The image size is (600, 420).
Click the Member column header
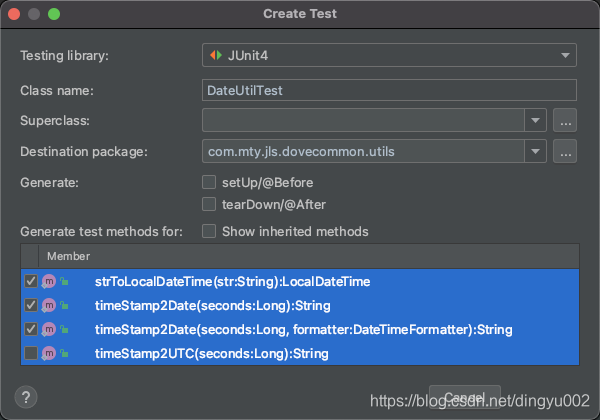point(68,256)
